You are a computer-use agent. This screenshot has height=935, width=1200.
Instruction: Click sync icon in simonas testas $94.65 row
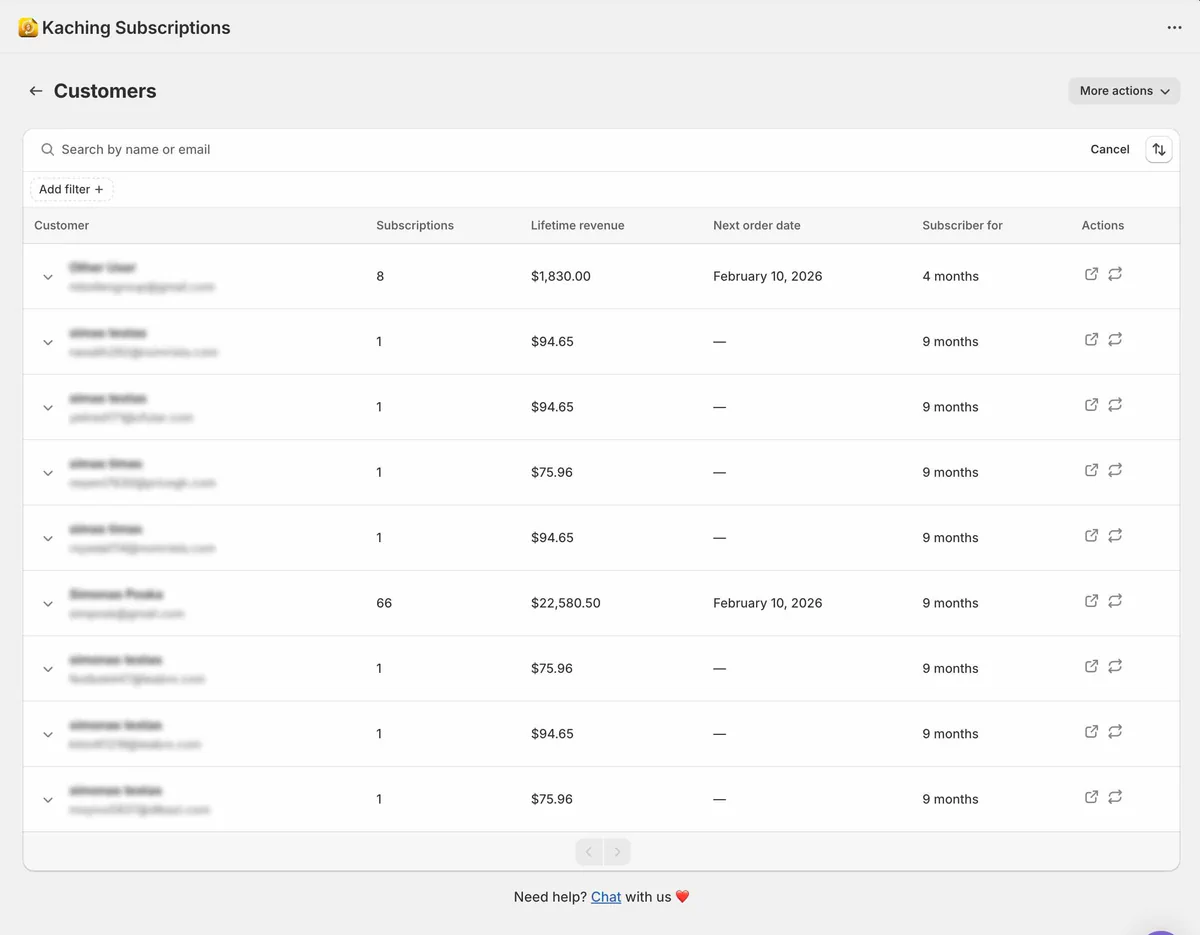1115,732
